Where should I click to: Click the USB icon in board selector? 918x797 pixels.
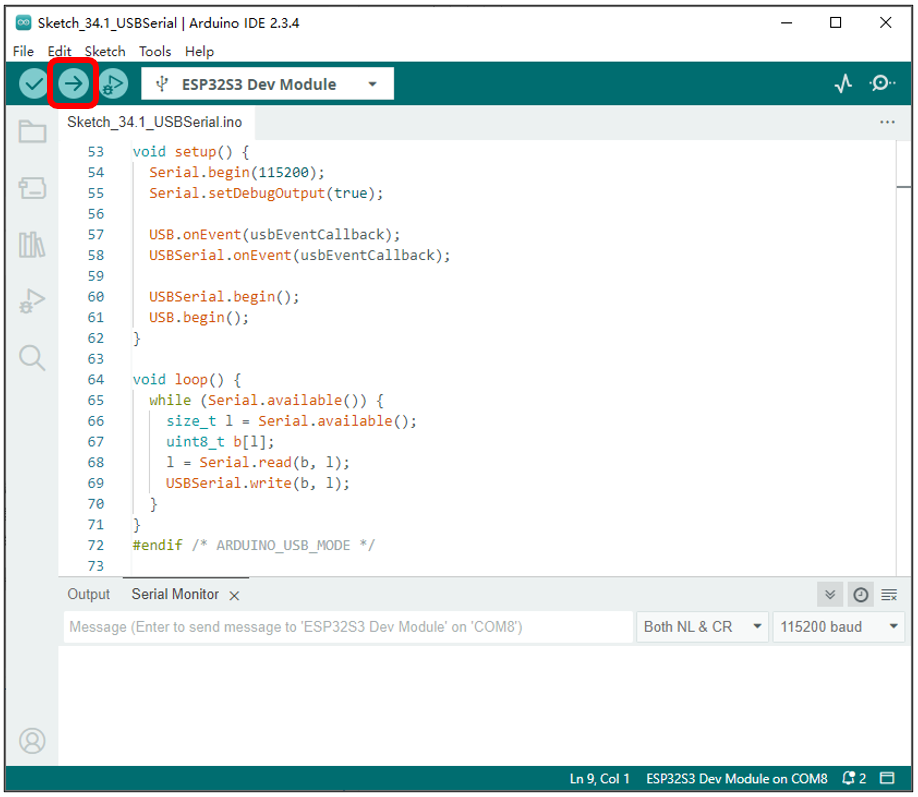coord(162,84)
